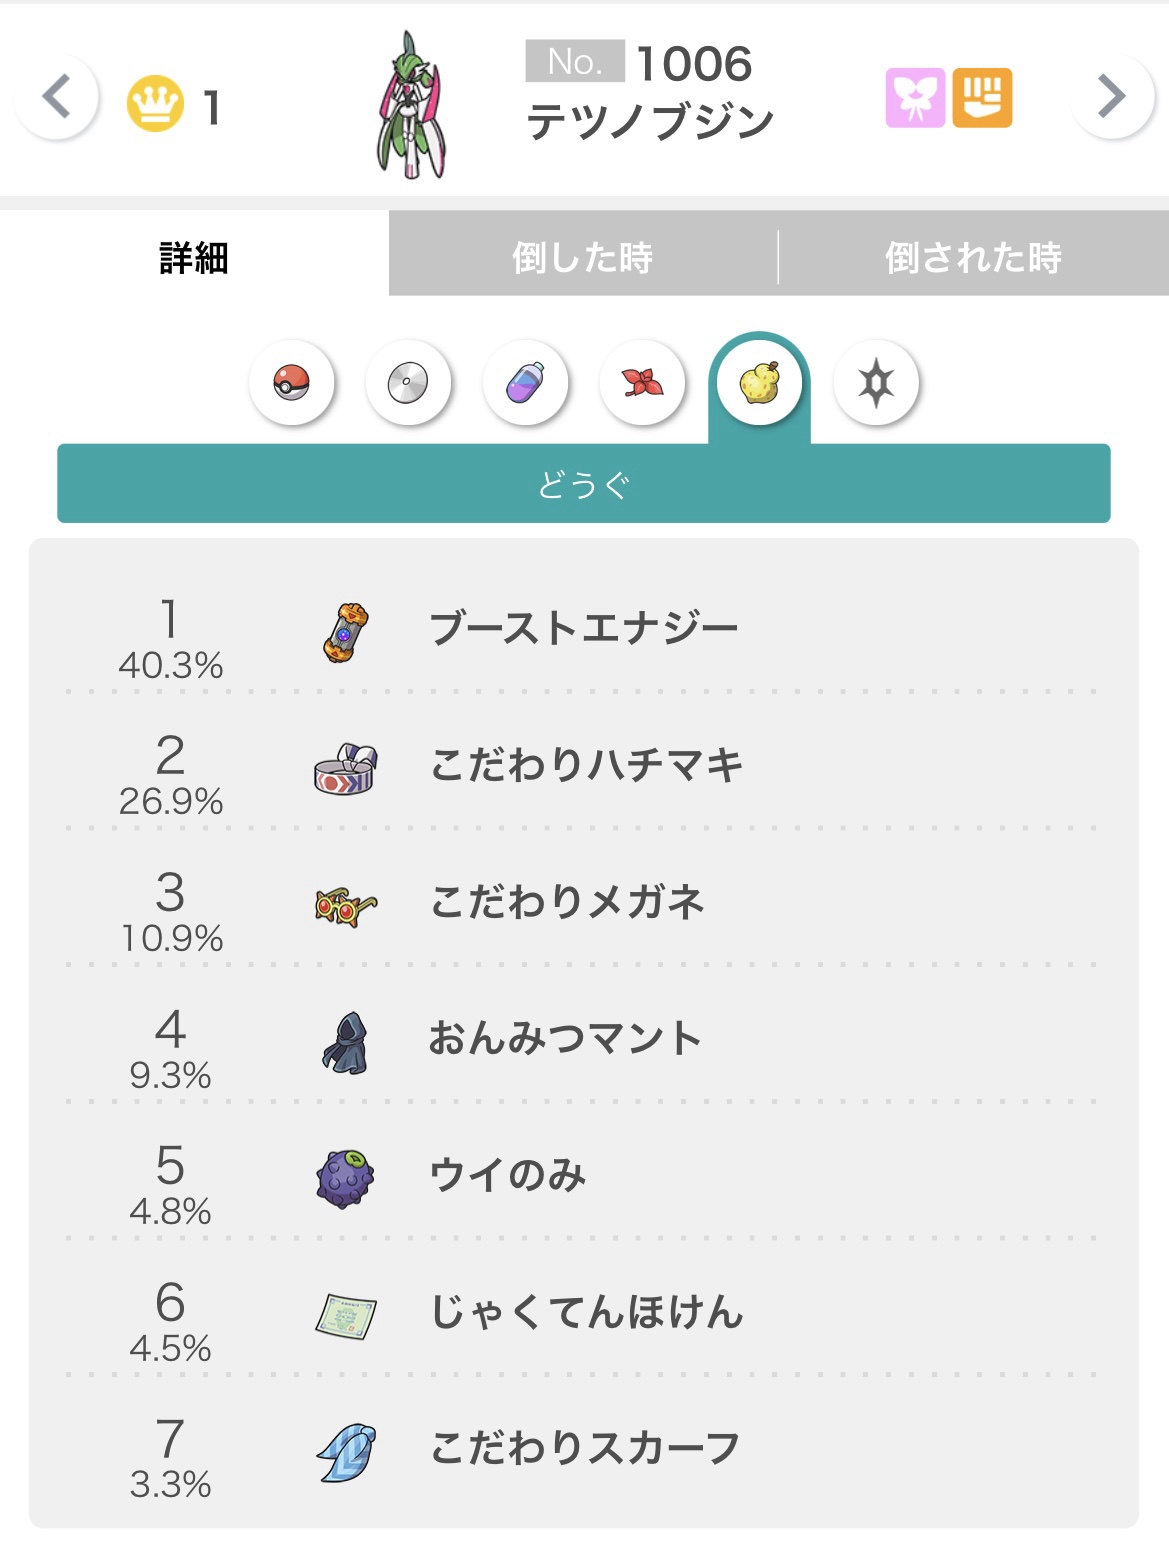Select the purple capsule ability icon
The width and height of the screenshot is (1169, 1542).
coord(525,383)
